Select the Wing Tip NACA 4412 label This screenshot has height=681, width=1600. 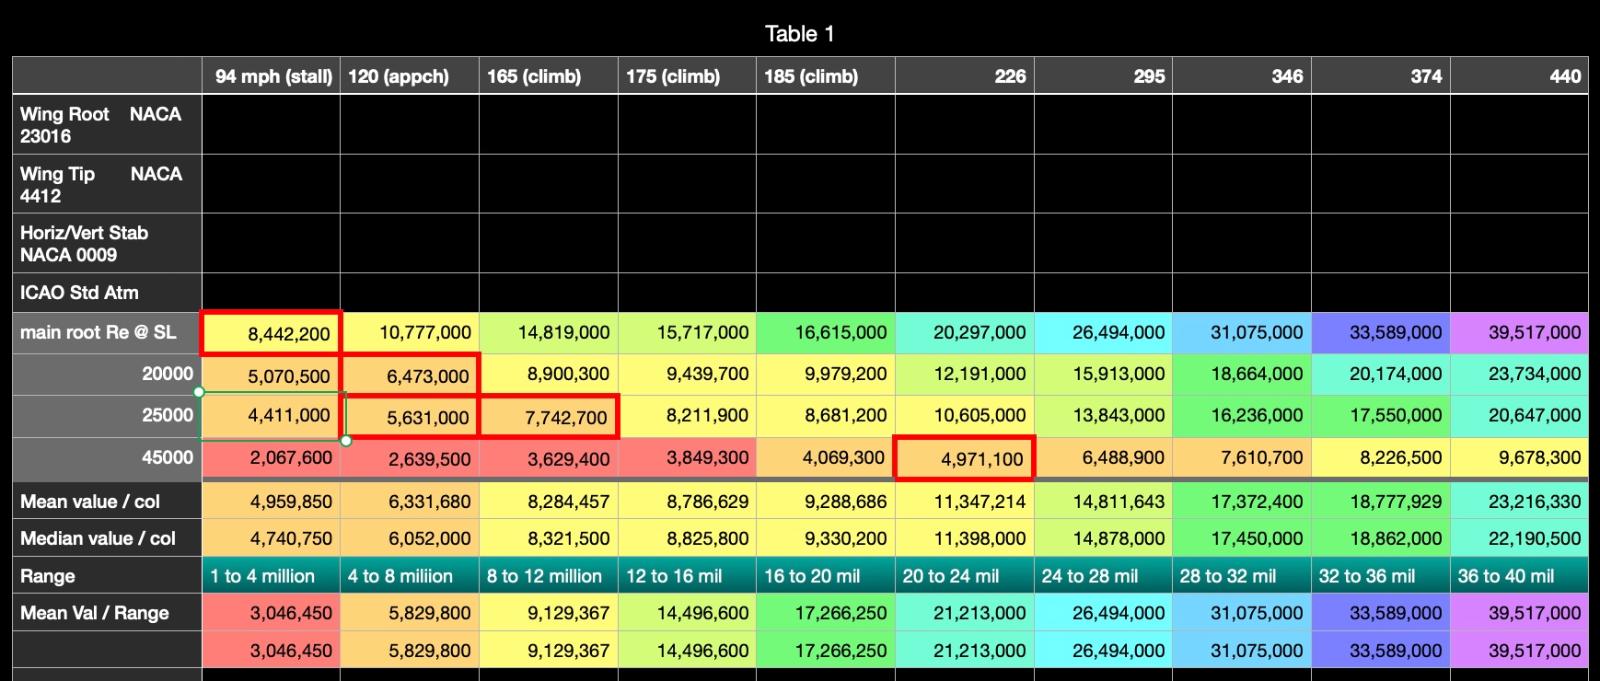[x=107, y=184]
